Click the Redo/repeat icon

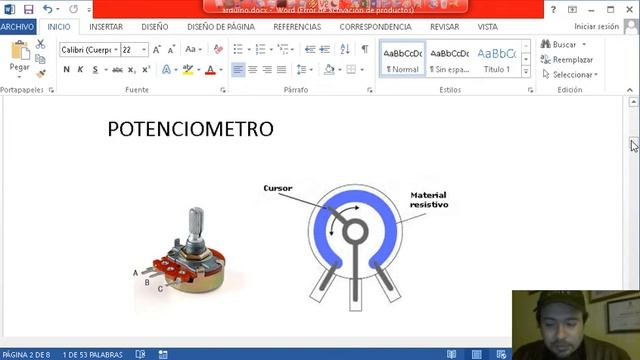coord(73,9)
